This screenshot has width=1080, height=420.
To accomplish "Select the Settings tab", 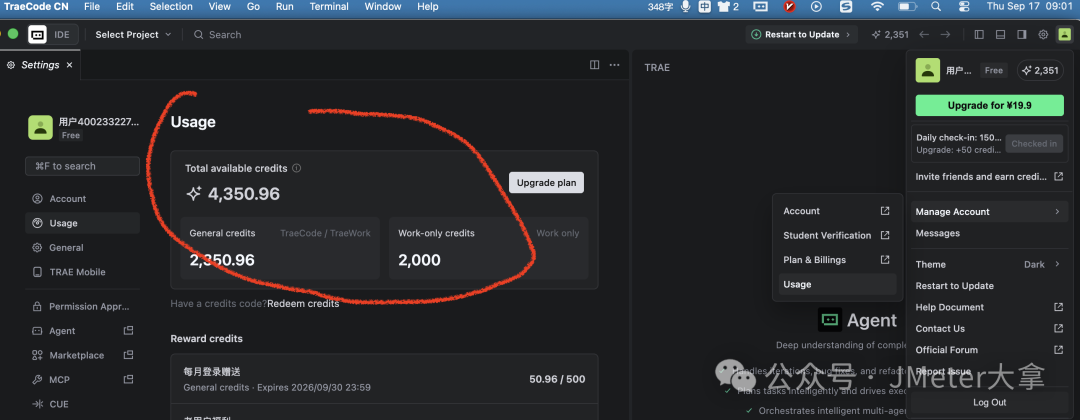I will (x=40, y=65).
